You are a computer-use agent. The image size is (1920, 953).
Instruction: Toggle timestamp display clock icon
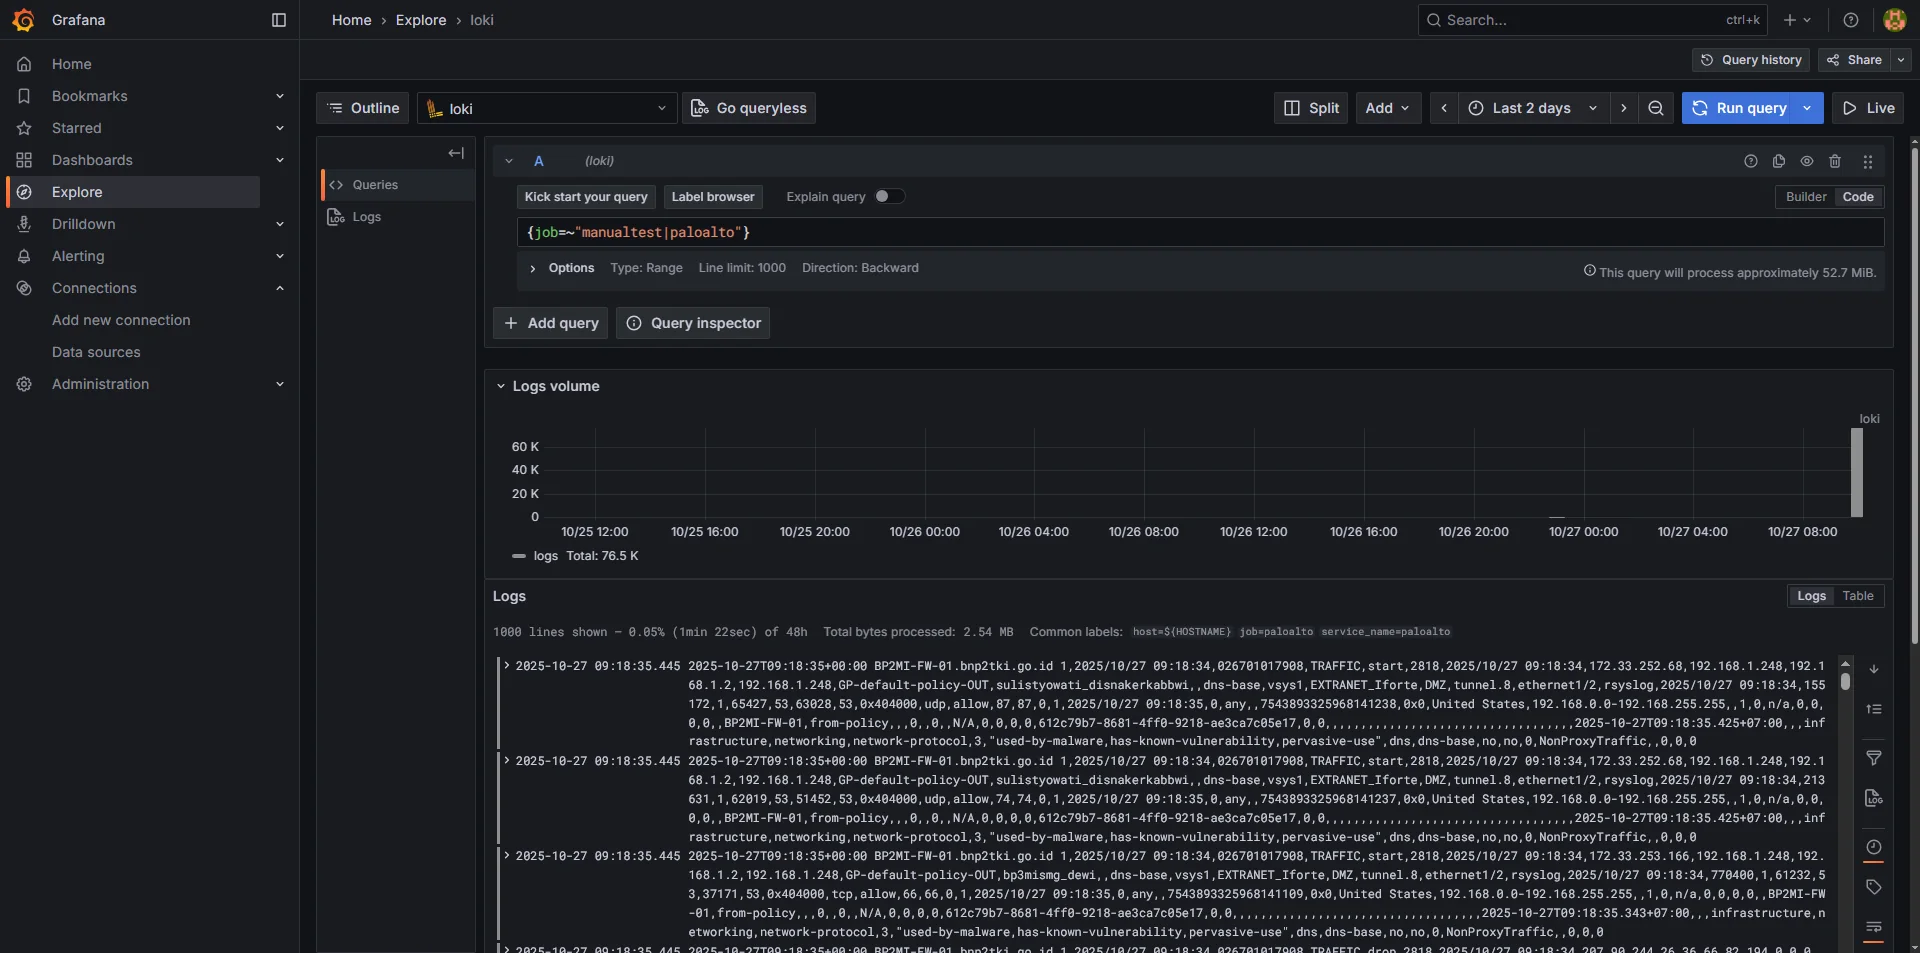point(1874,847)
